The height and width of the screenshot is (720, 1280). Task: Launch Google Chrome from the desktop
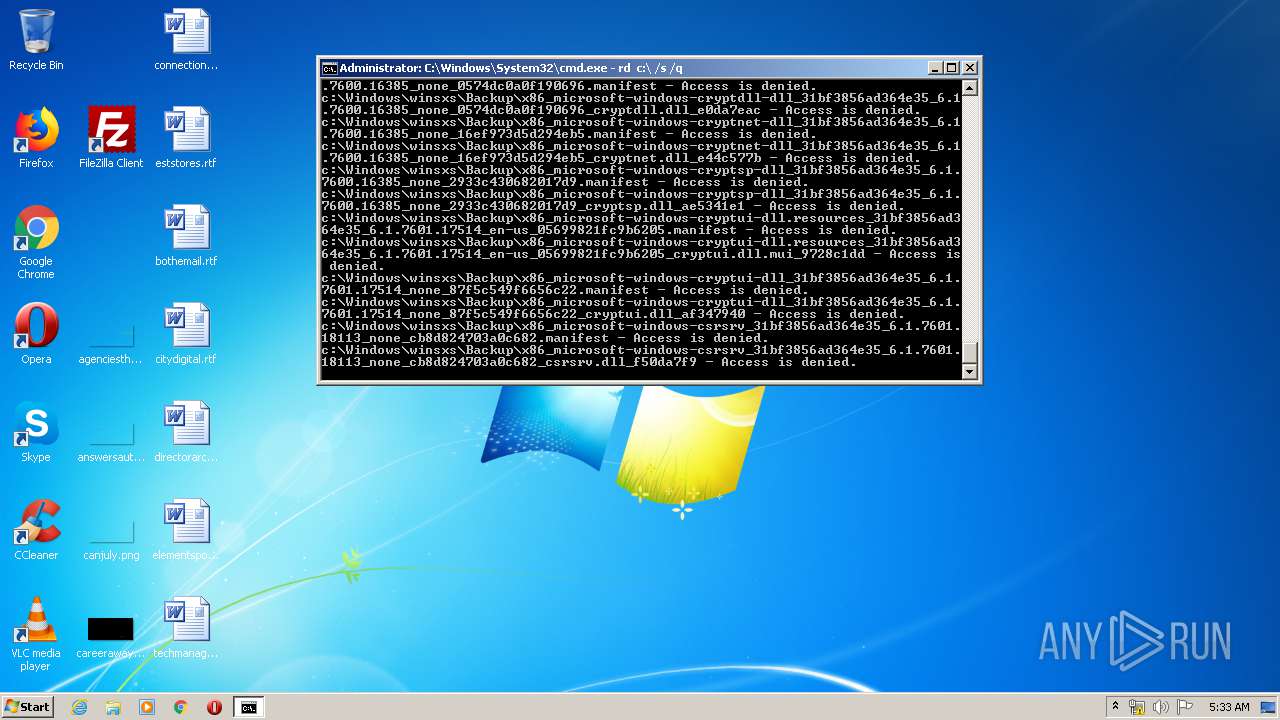tap(36, 242)
